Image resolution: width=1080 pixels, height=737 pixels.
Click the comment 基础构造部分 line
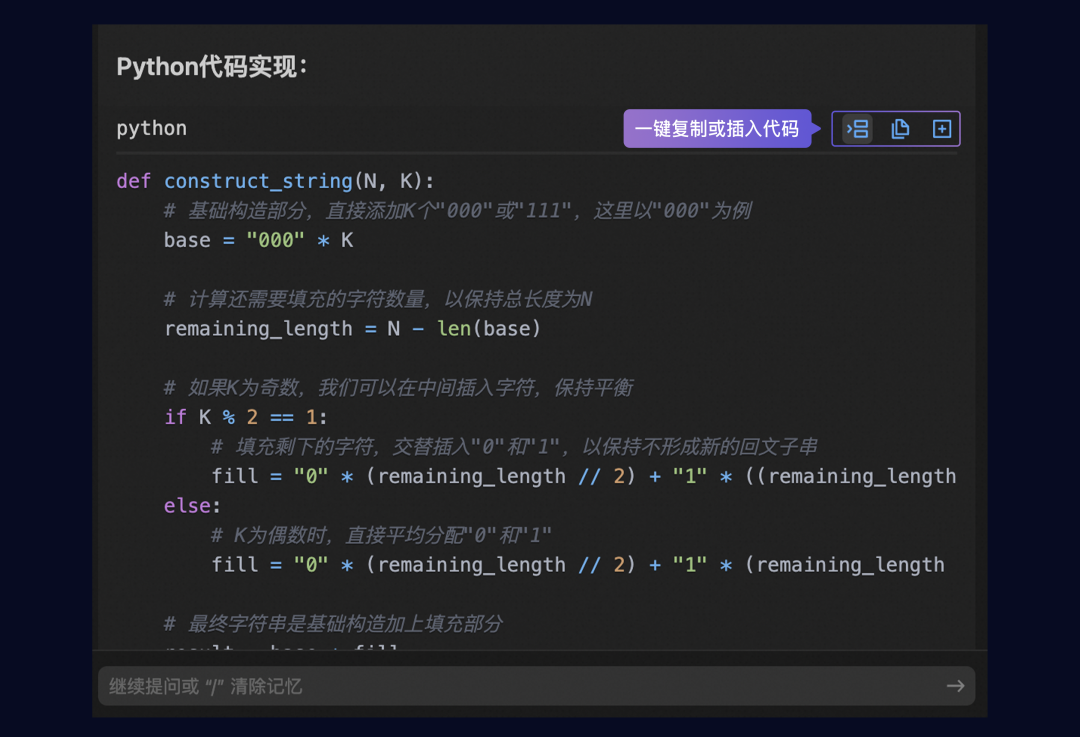(x=457, y=211)
